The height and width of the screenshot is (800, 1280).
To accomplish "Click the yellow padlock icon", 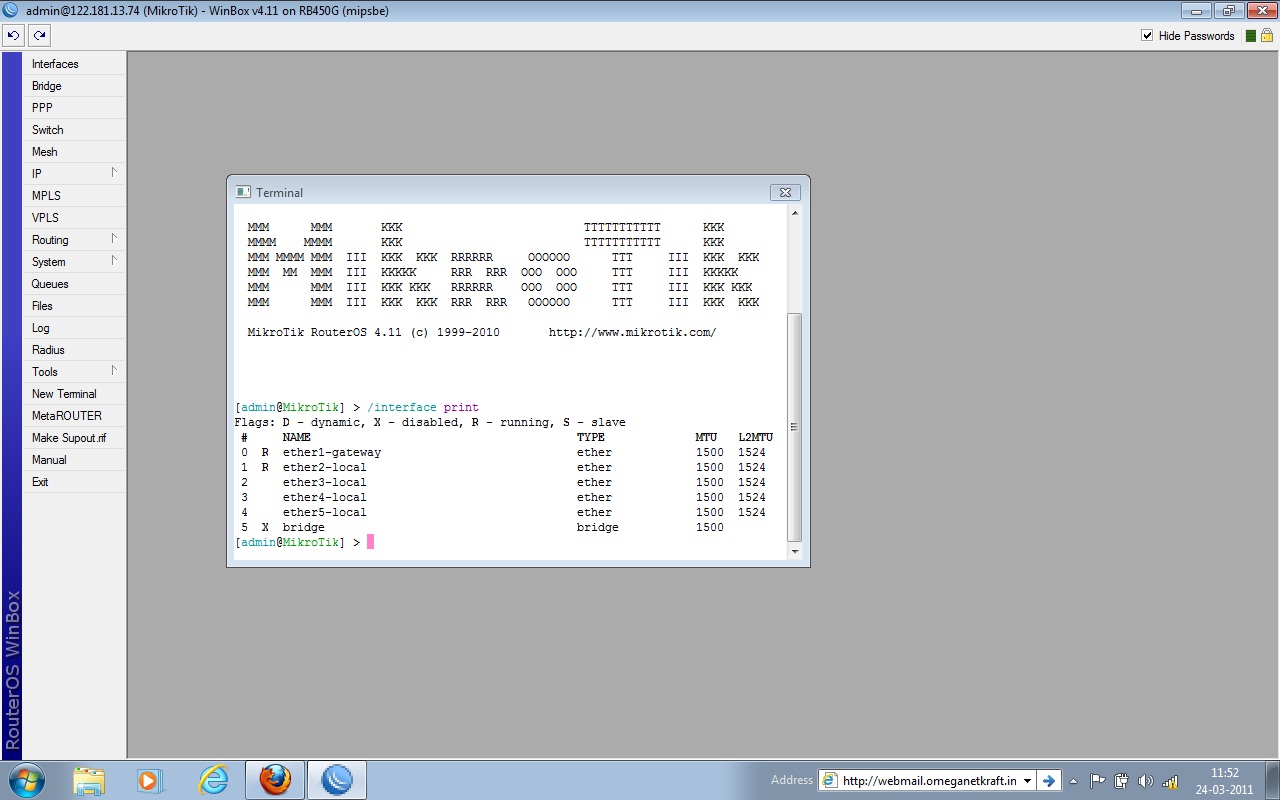I will coord(1267,36).
